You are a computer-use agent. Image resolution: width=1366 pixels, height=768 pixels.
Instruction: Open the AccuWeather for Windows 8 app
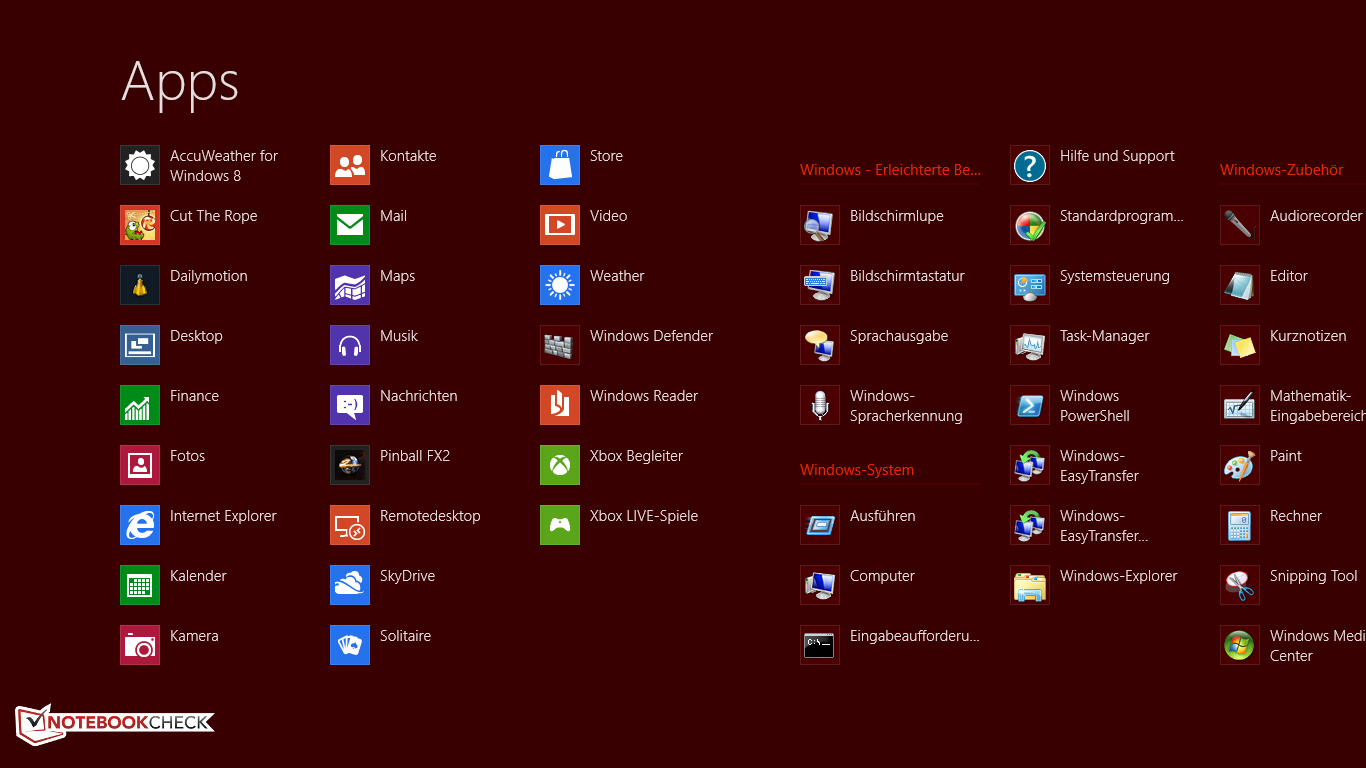pyautogui.click(x=140, y=165)
